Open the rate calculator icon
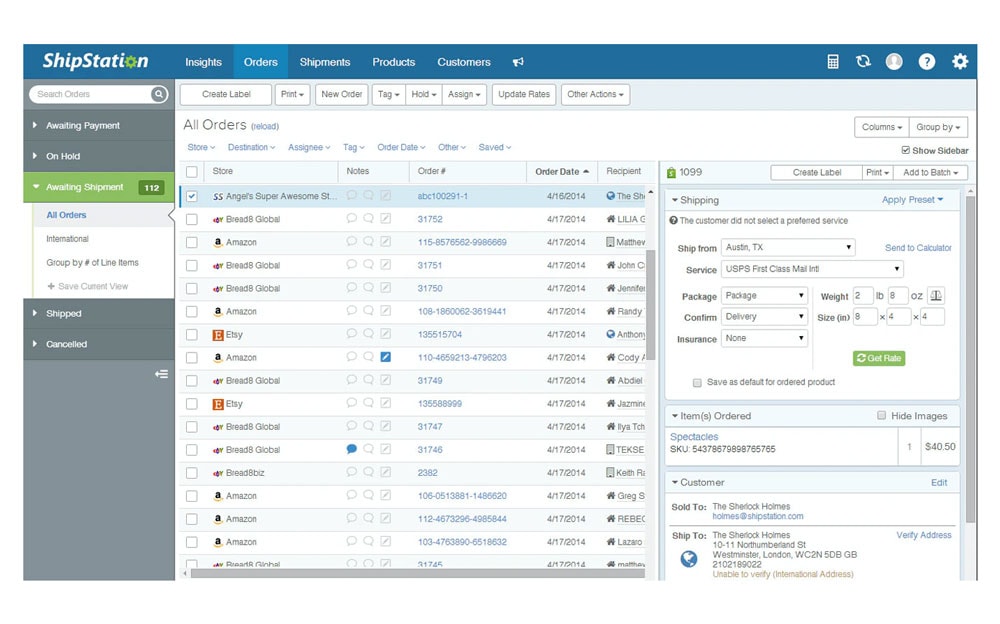Image resolution: width=1000 pixels, height=624 pixels. 832,62
